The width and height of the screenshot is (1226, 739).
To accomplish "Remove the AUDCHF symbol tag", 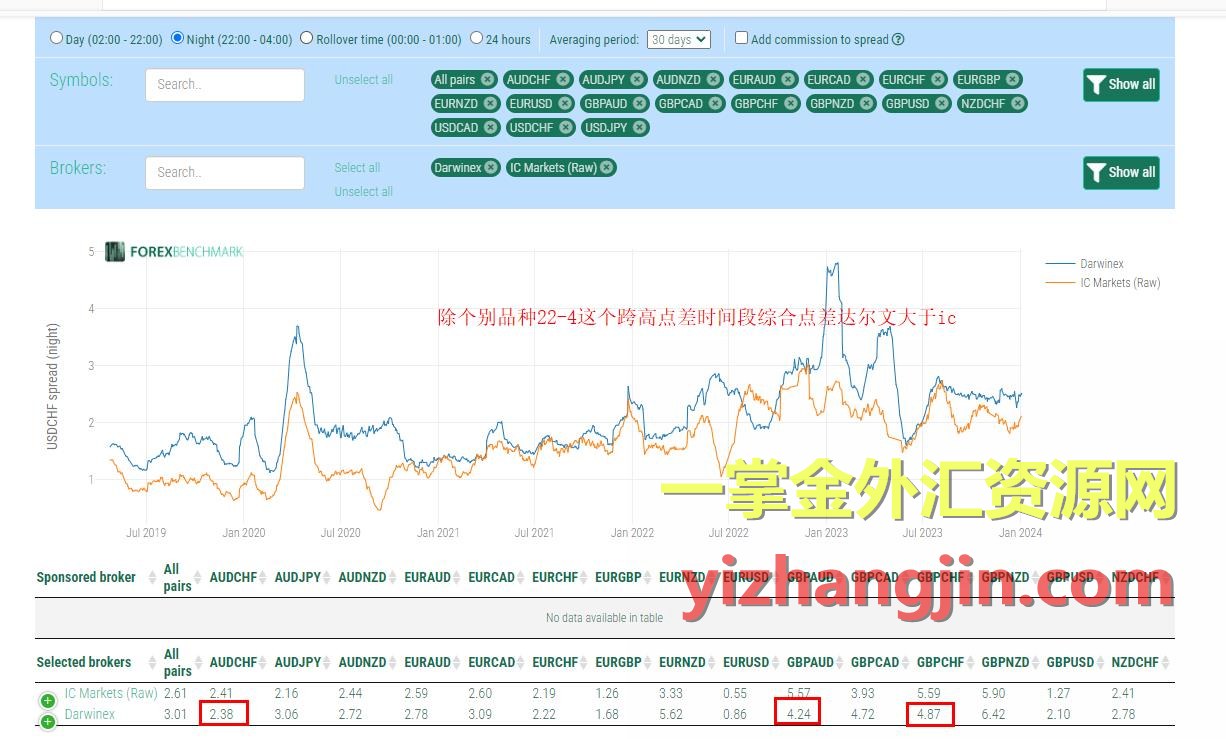I will click(x=563, y=80).
